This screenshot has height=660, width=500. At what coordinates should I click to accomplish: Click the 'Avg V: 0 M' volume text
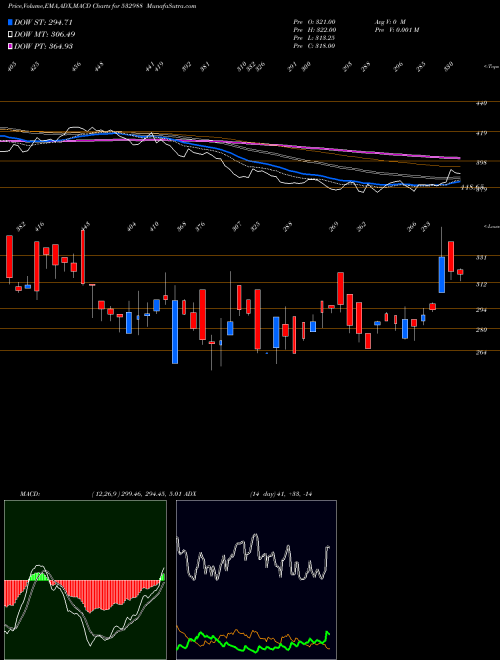[x=390, y=21]
